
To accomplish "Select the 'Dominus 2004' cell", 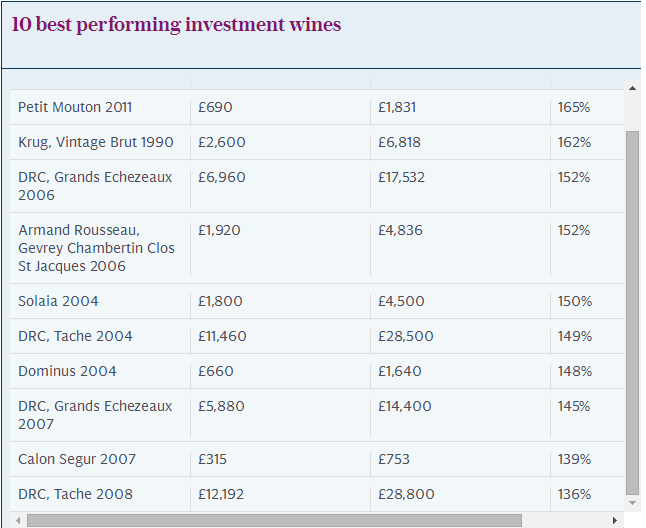I will click(100, 371).
